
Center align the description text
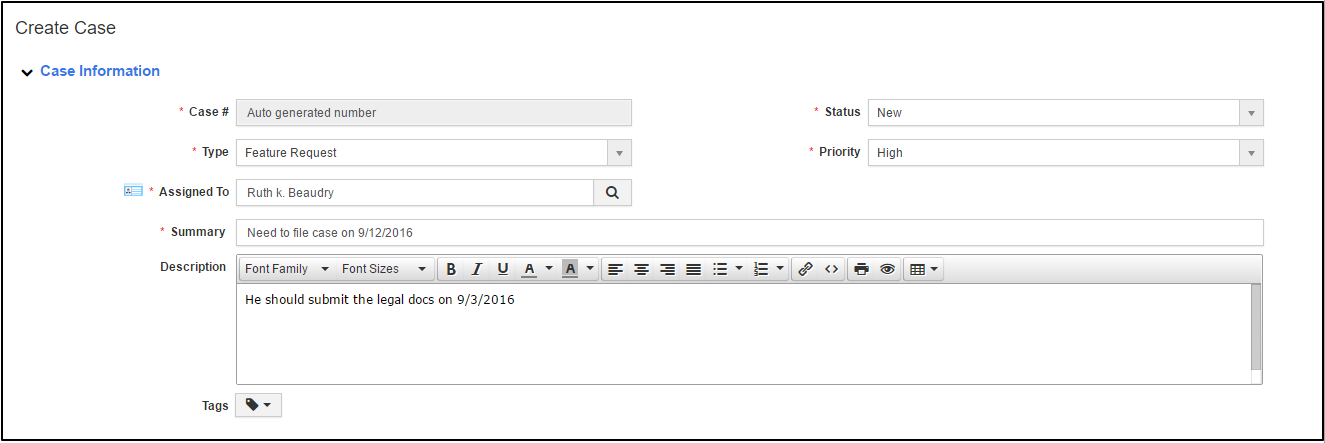(x=642, y=269)
